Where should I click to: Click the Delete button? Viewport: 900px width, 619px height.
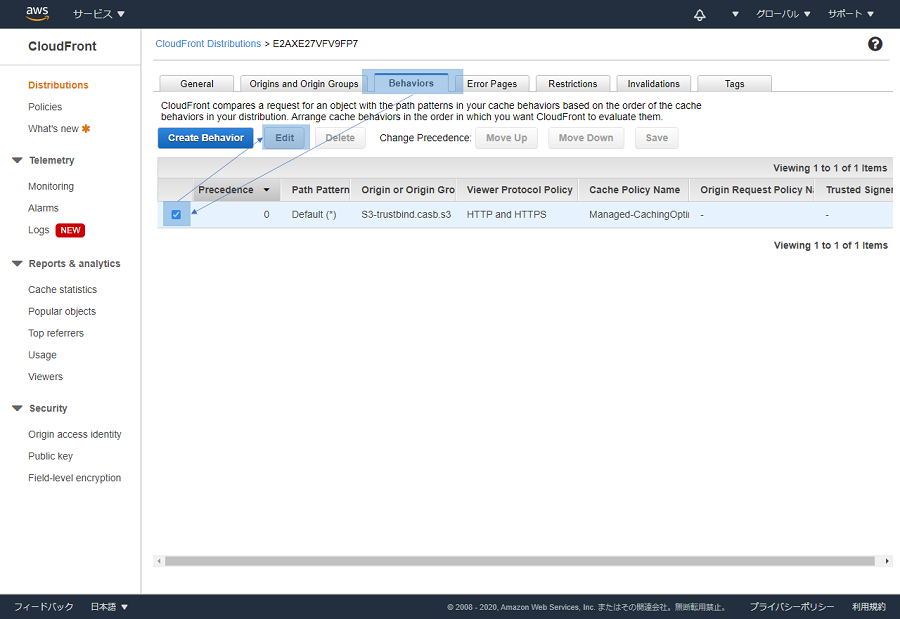pyautogui.click(x=340, y=138)
